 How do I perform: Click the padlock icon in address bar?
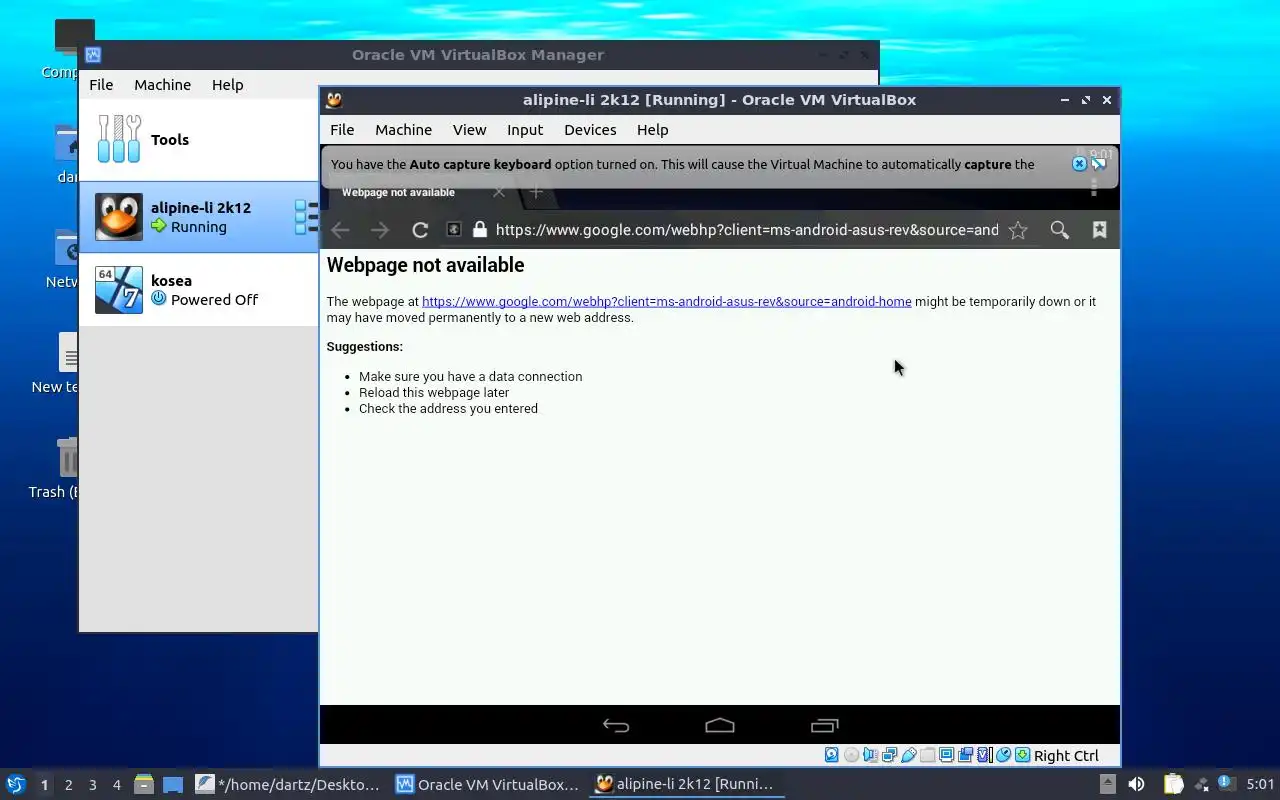480,230
